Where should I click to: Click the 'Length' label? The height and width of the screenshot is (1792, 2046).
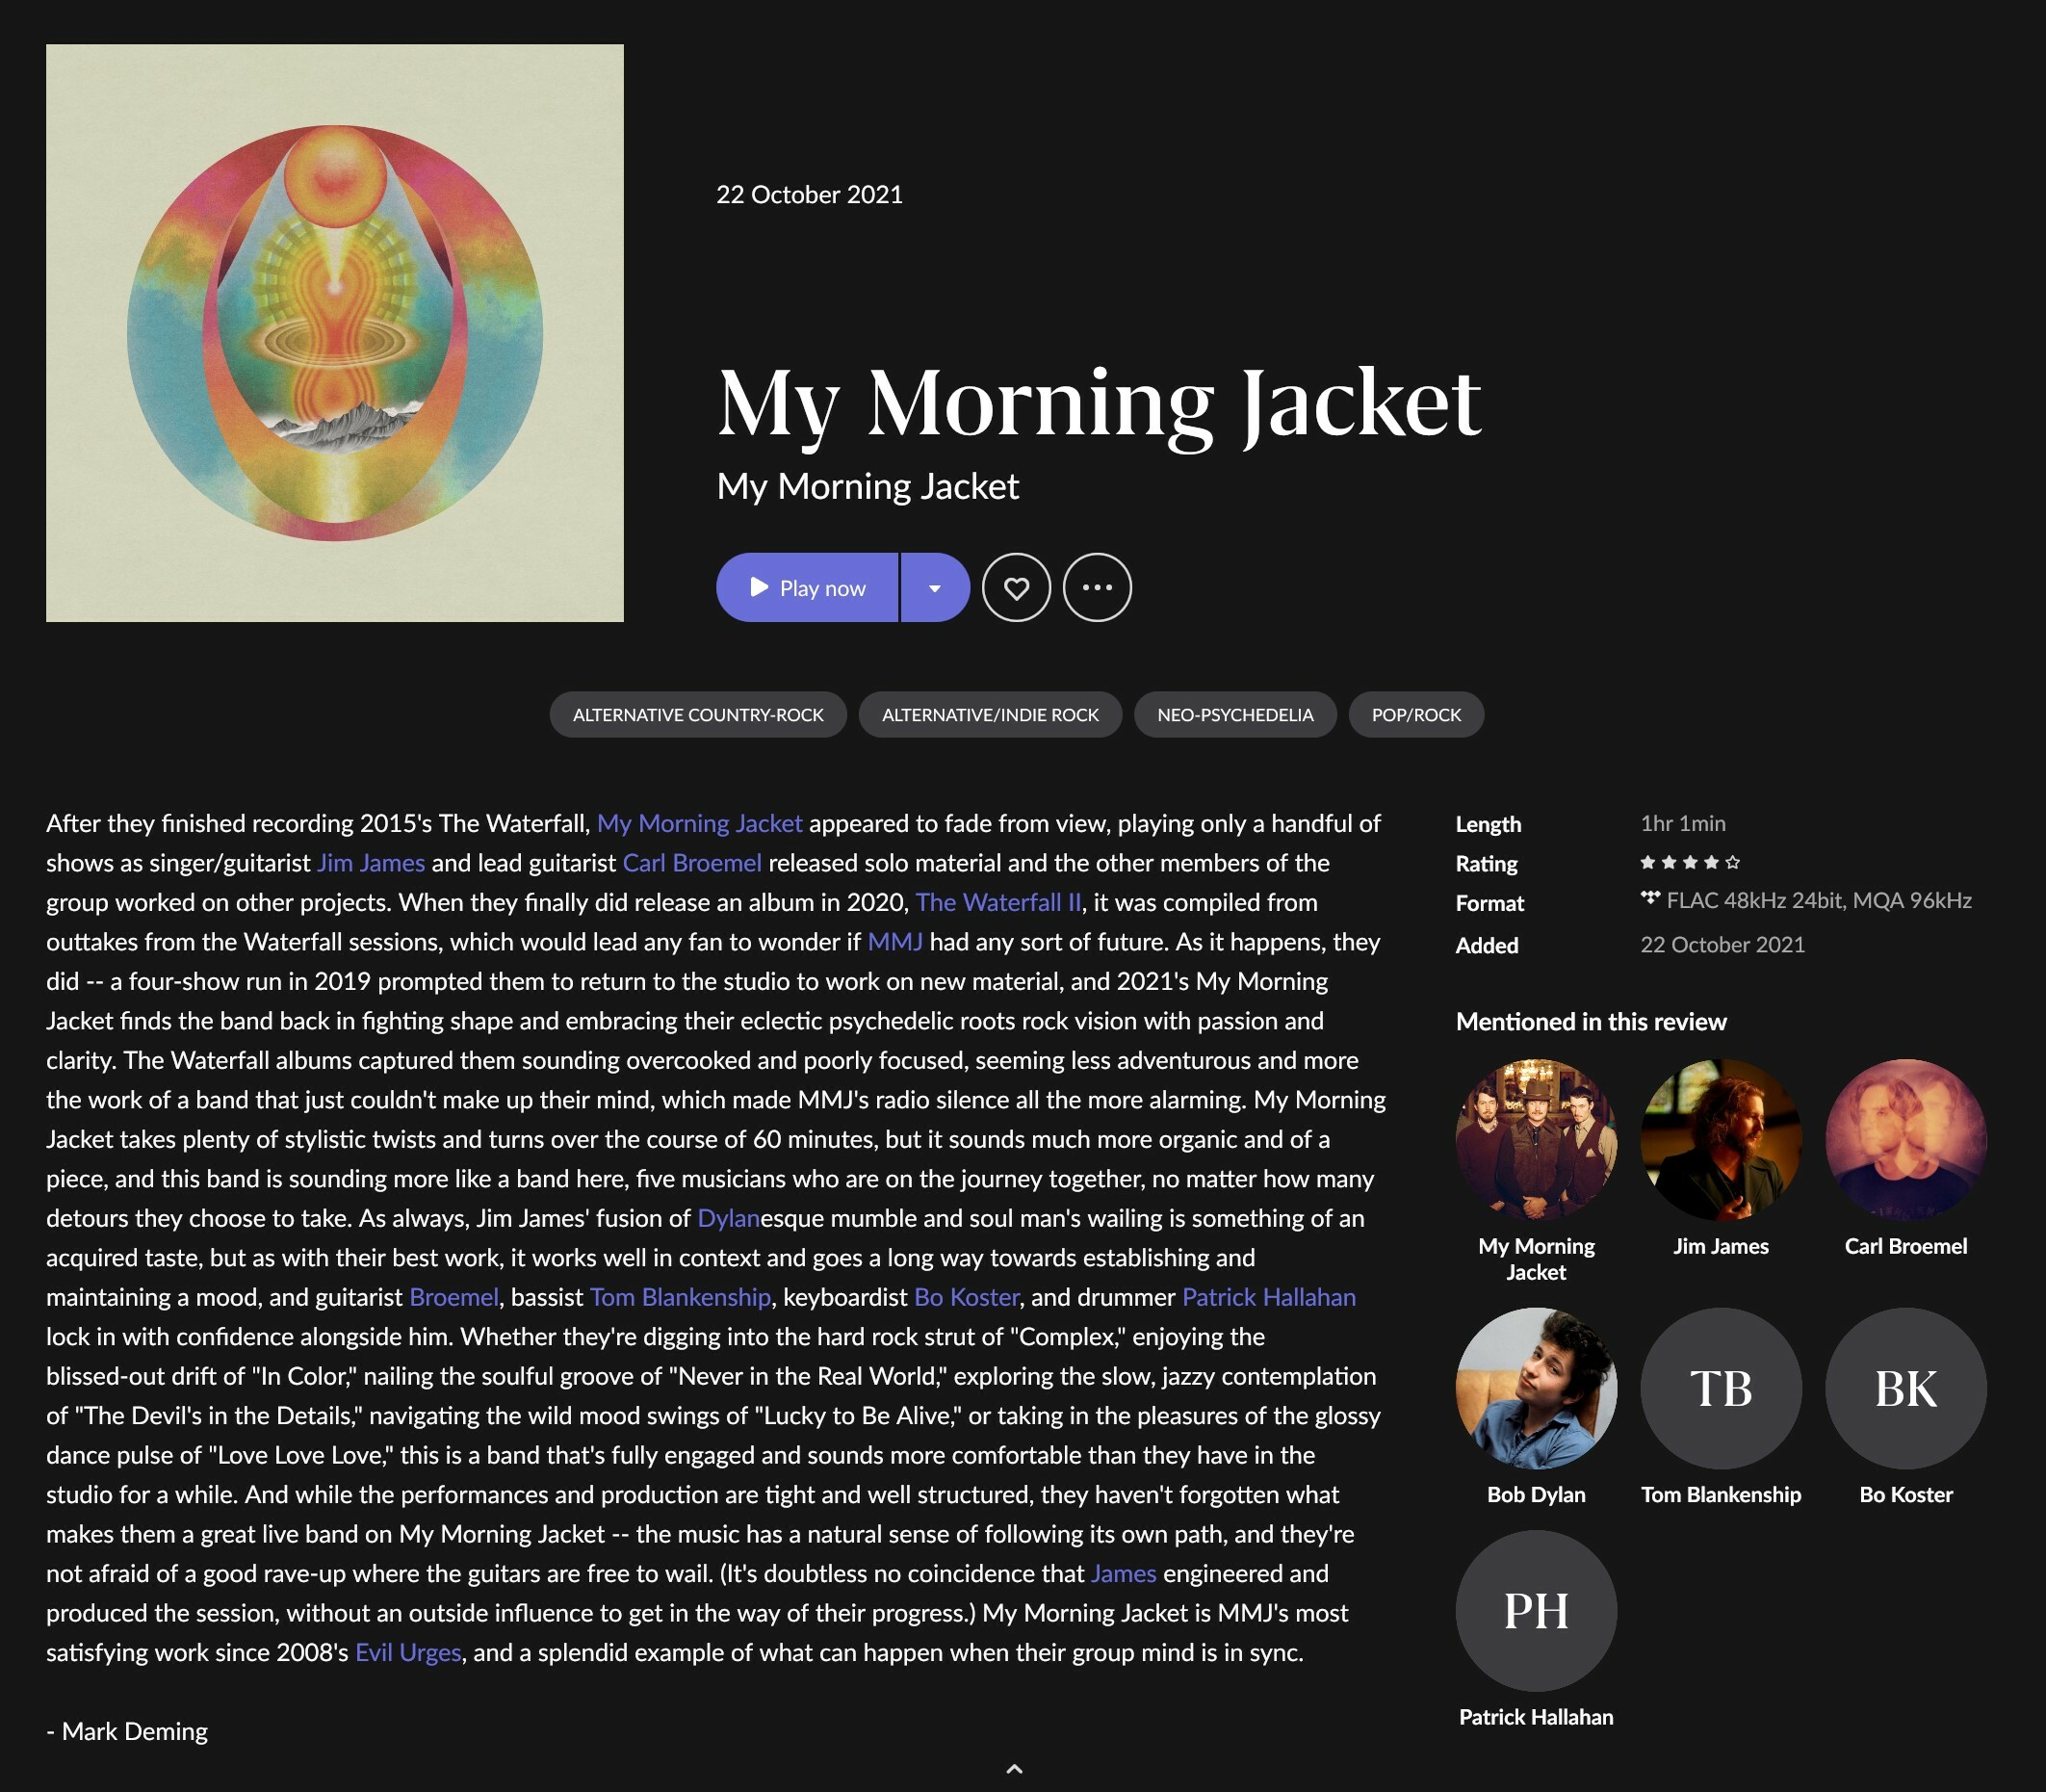point(1488,824)
